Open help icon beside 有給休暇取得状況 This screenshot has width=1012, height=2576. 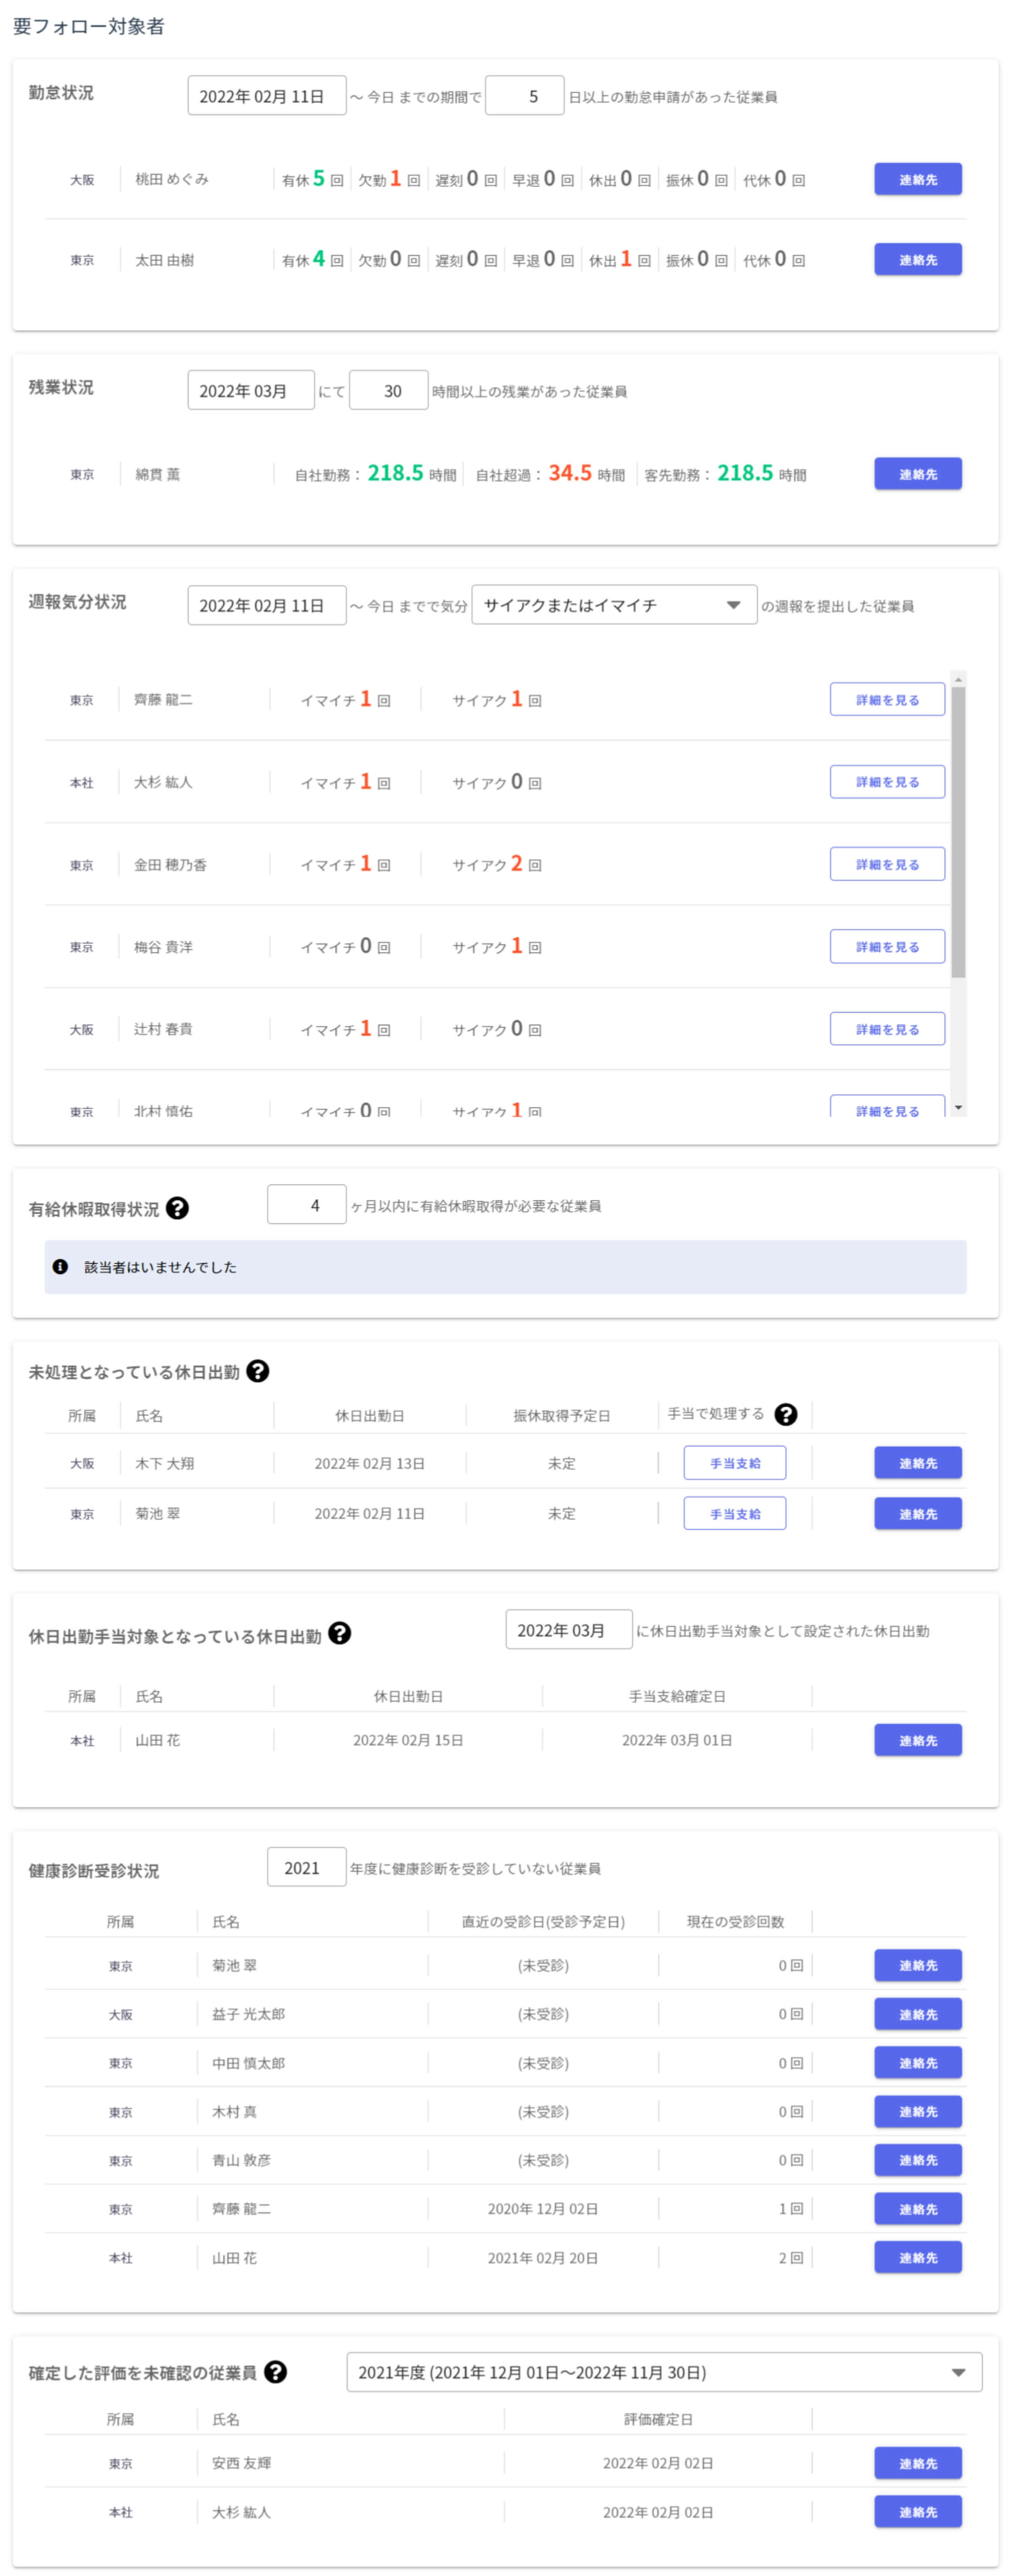[177, 1208]
